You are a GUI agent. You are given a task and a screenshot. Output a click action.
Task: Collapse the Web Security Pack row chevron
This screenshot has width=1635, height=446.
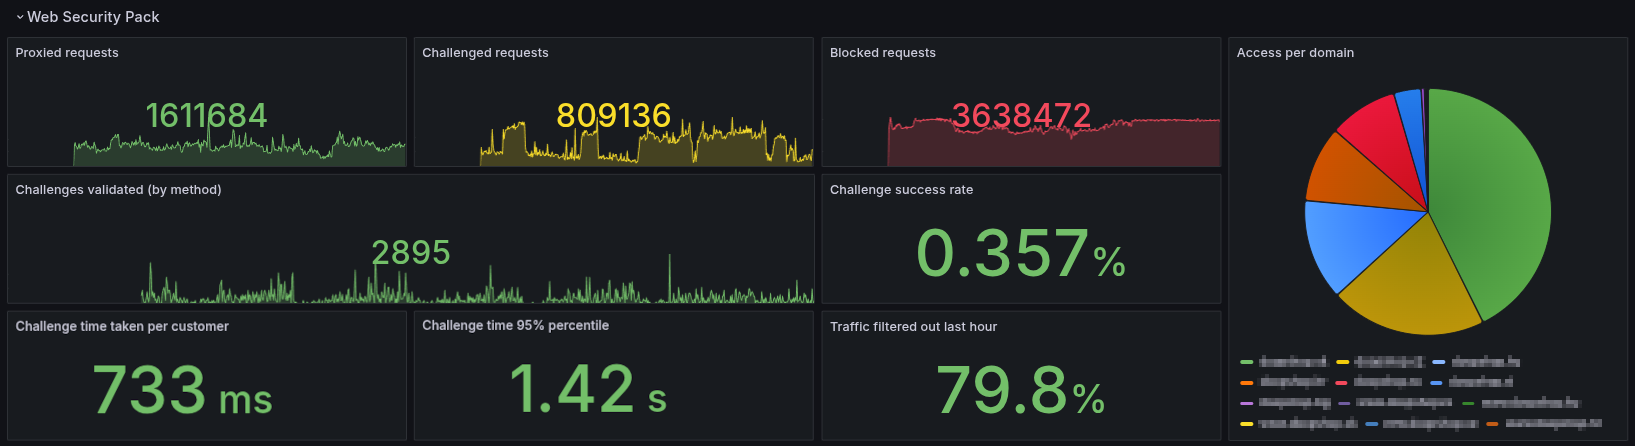pyautogui.click(x=19, y=17)
